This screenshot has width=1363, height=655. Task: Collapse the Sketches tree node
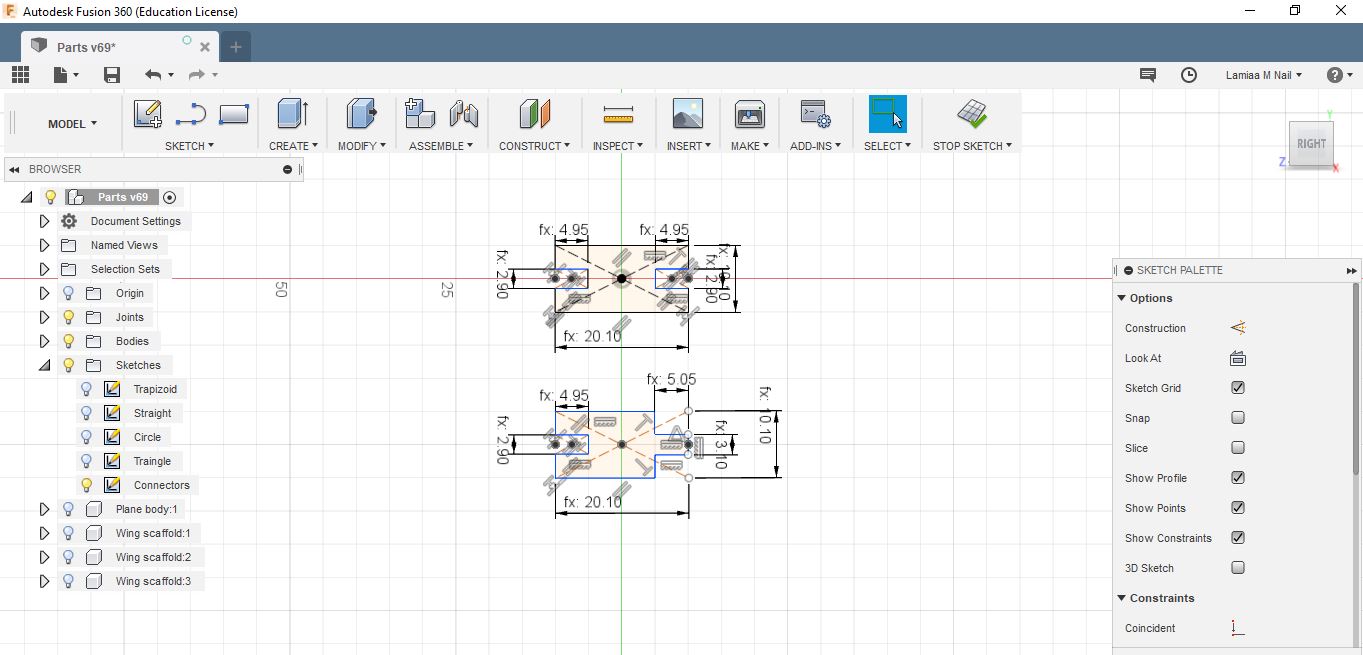tap(44, 365)
